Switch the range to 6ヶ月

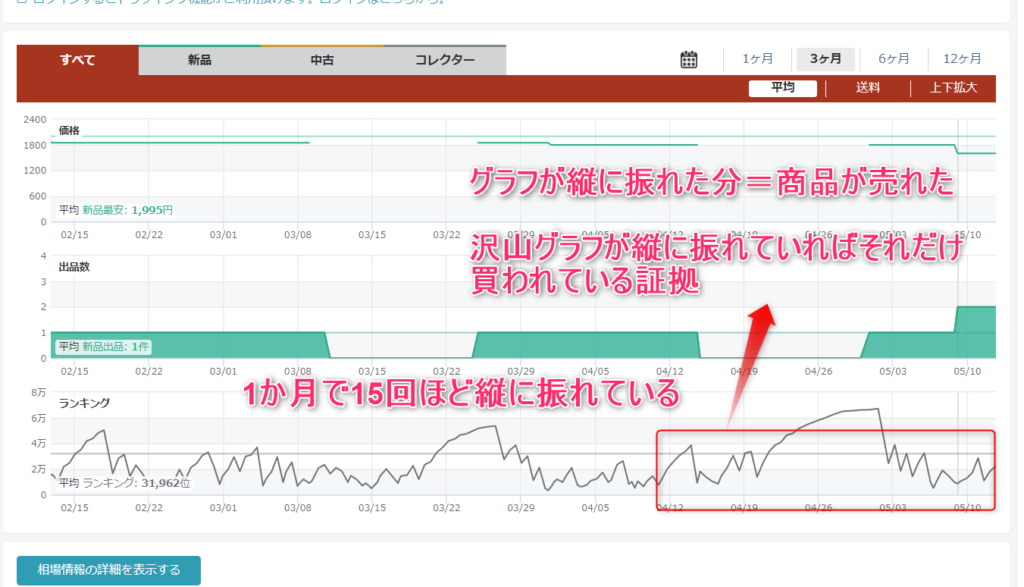pos(894,59)
